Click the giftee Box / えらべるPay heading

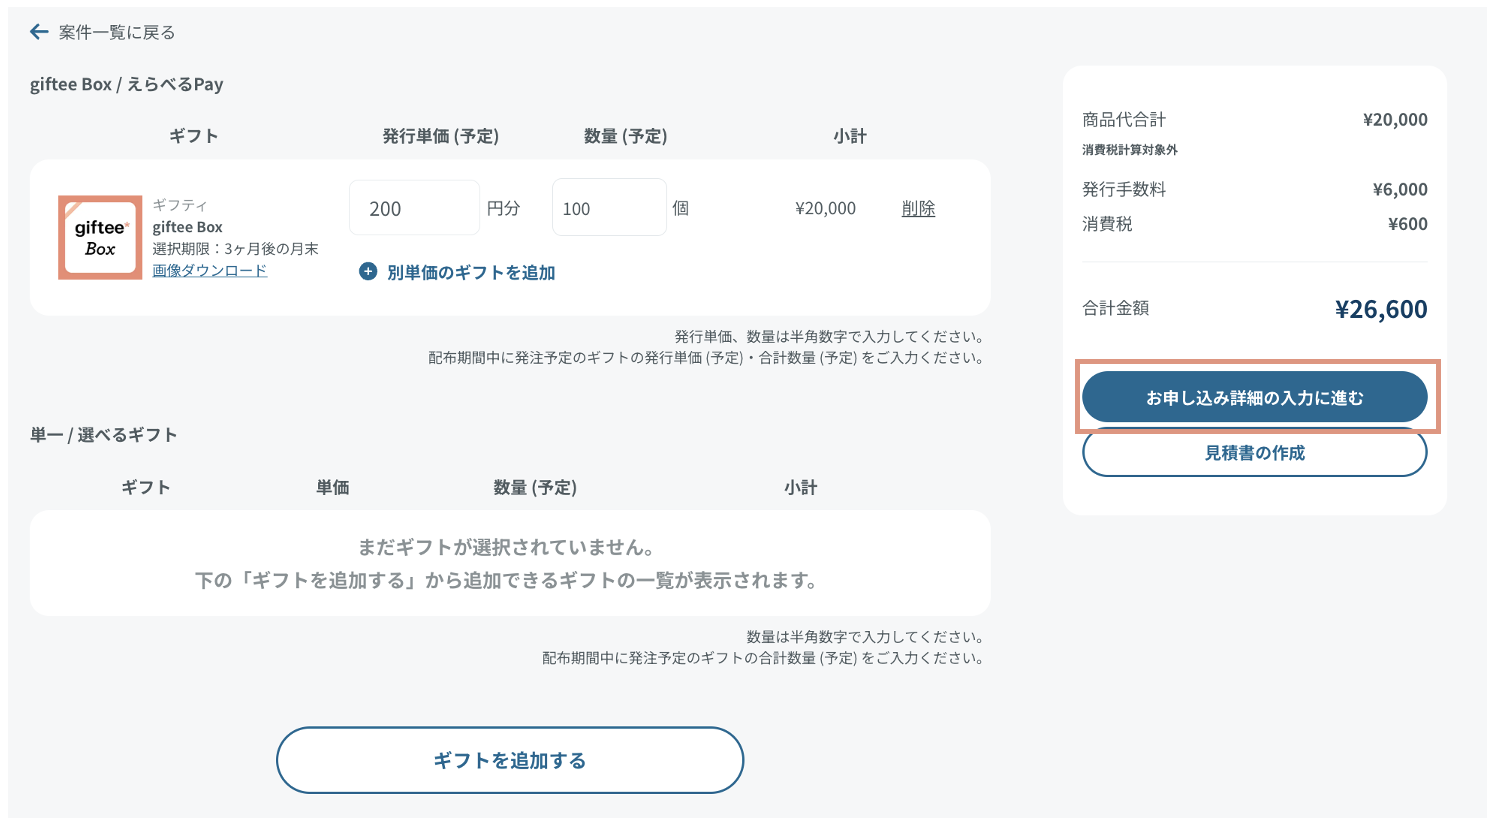127,84
